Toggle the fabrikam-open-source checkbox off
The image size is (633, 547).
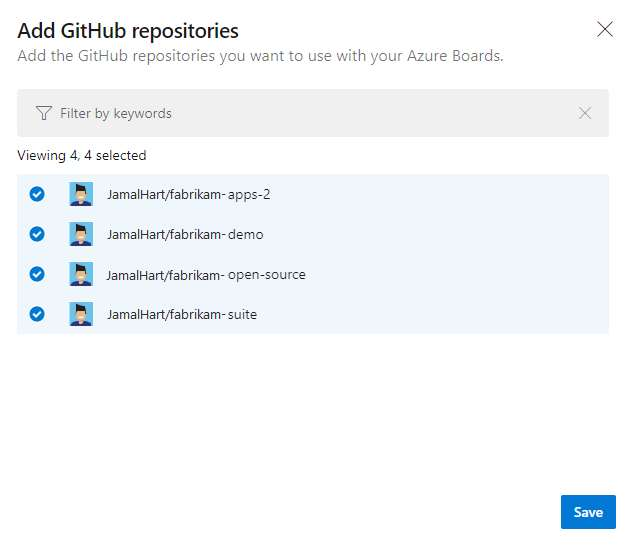pyautogui.click(x=37, y=274)
